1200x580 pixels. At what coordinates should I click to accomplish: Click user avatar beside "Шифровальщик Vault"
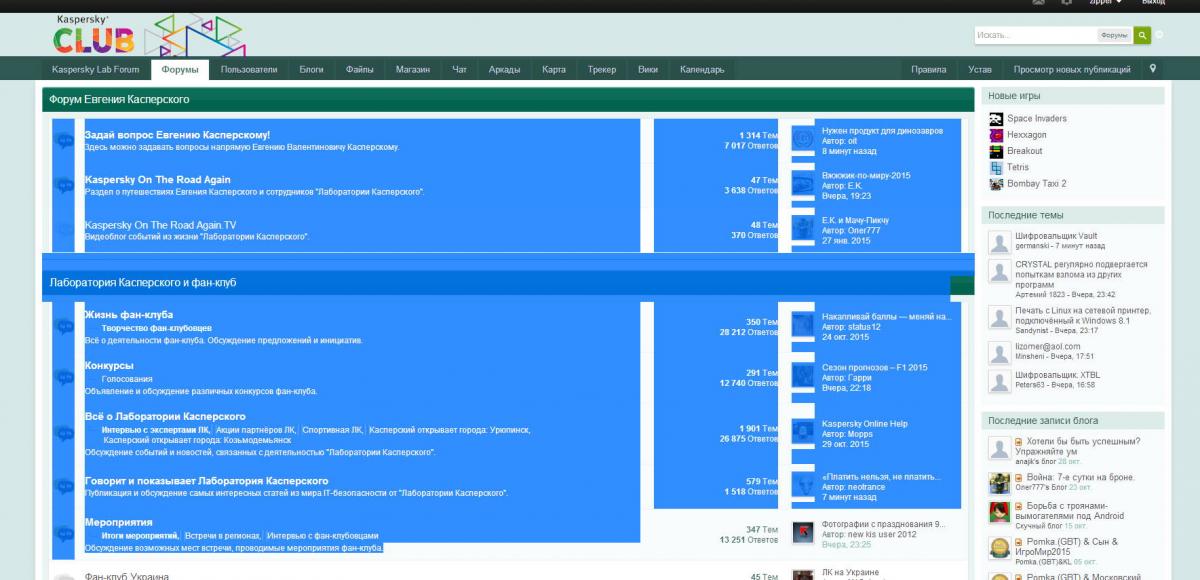tap(998, 242)
